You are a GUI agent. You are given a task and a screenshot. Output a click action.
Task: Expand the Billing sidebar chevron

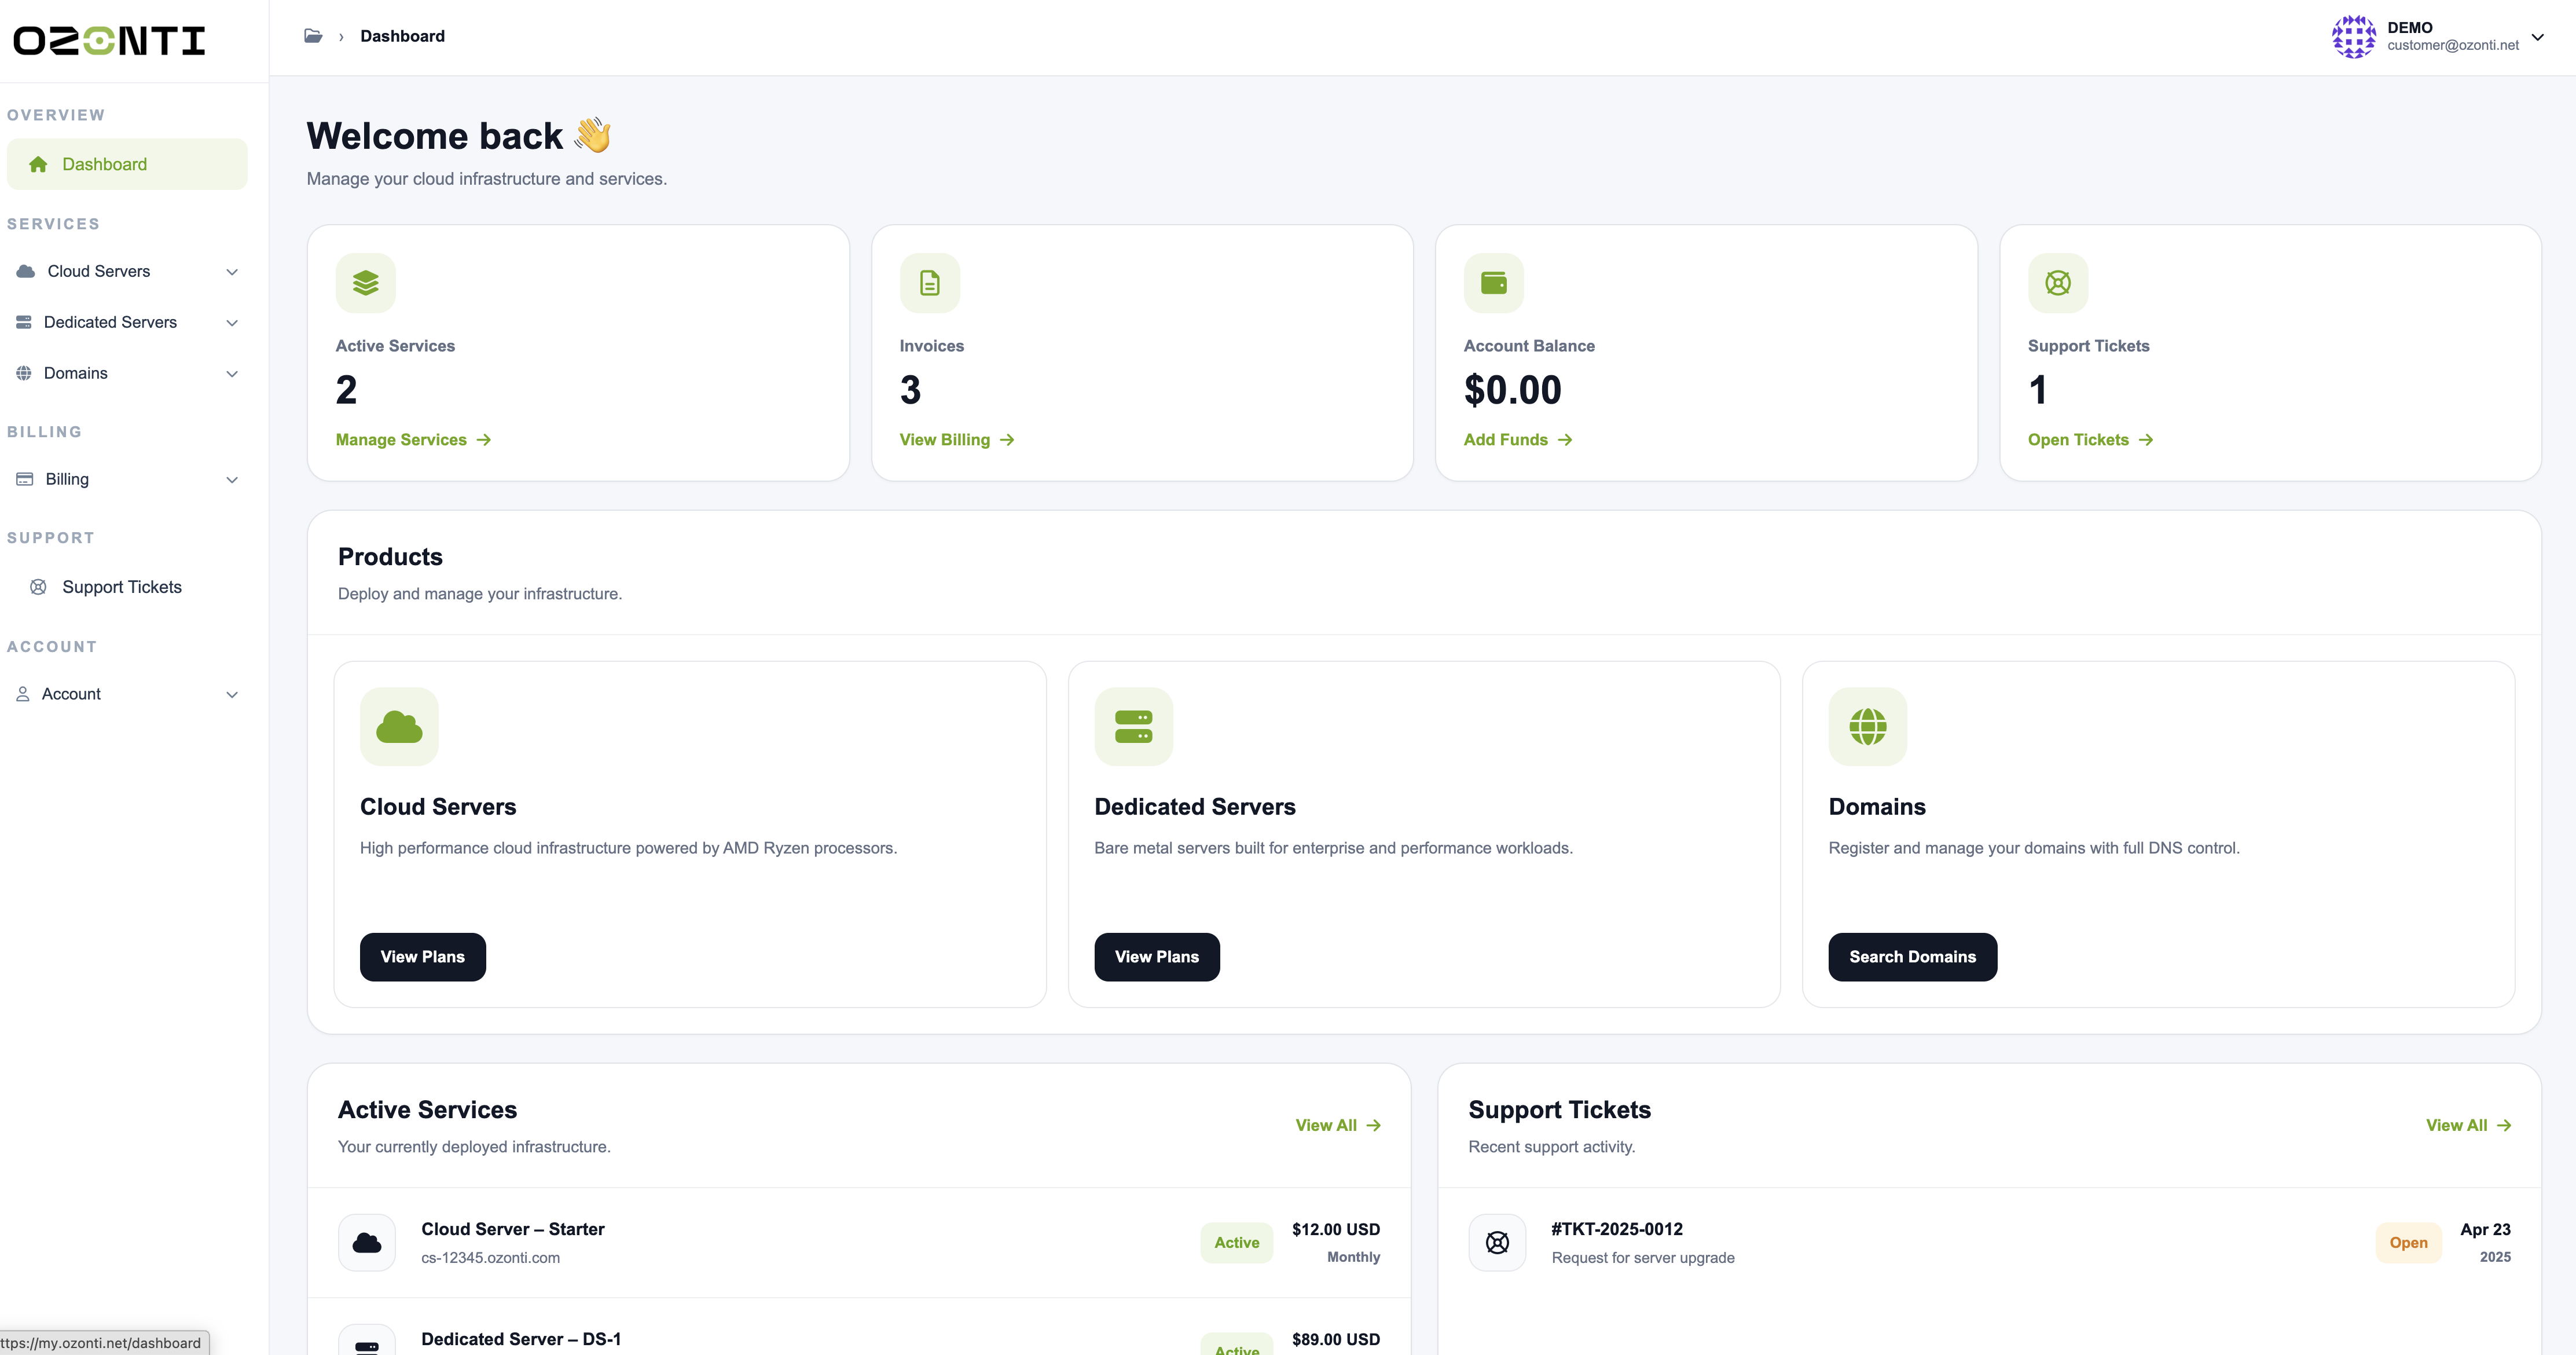[x=232, y=480]
